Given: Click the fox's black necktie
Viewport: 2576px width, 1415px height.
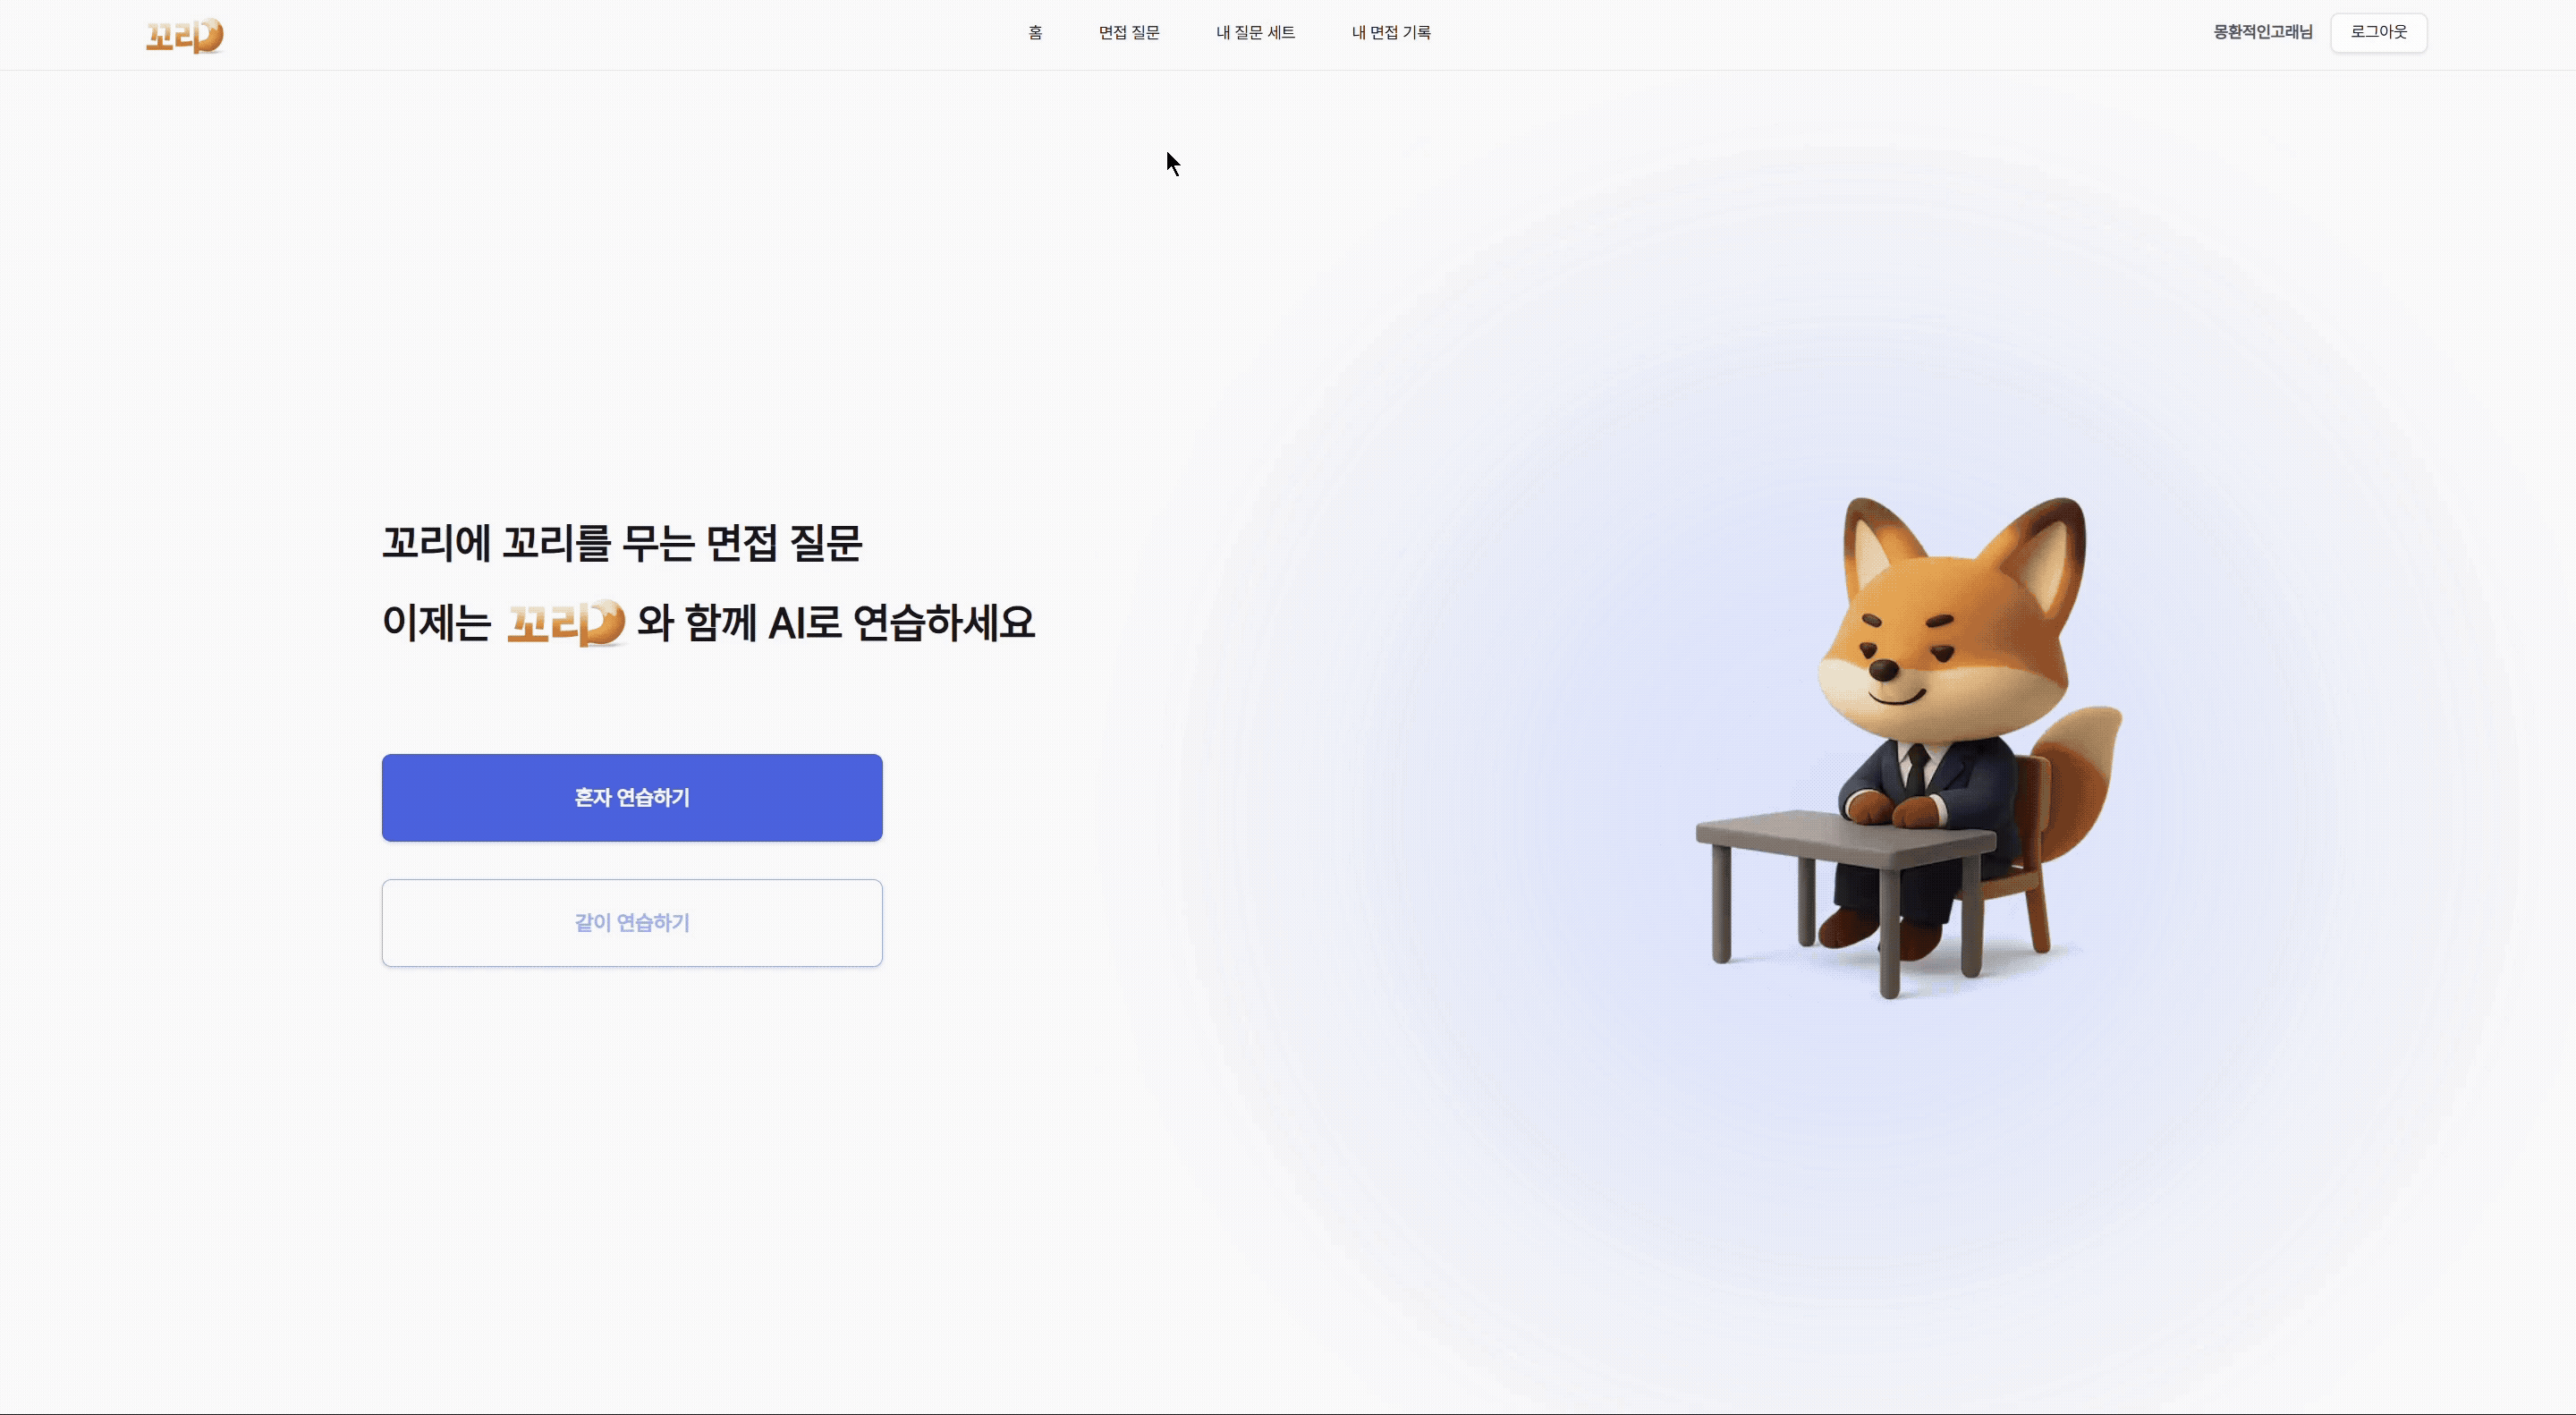Looking at the screenshot, I should pyautogui.click(x=1917, y=770).
